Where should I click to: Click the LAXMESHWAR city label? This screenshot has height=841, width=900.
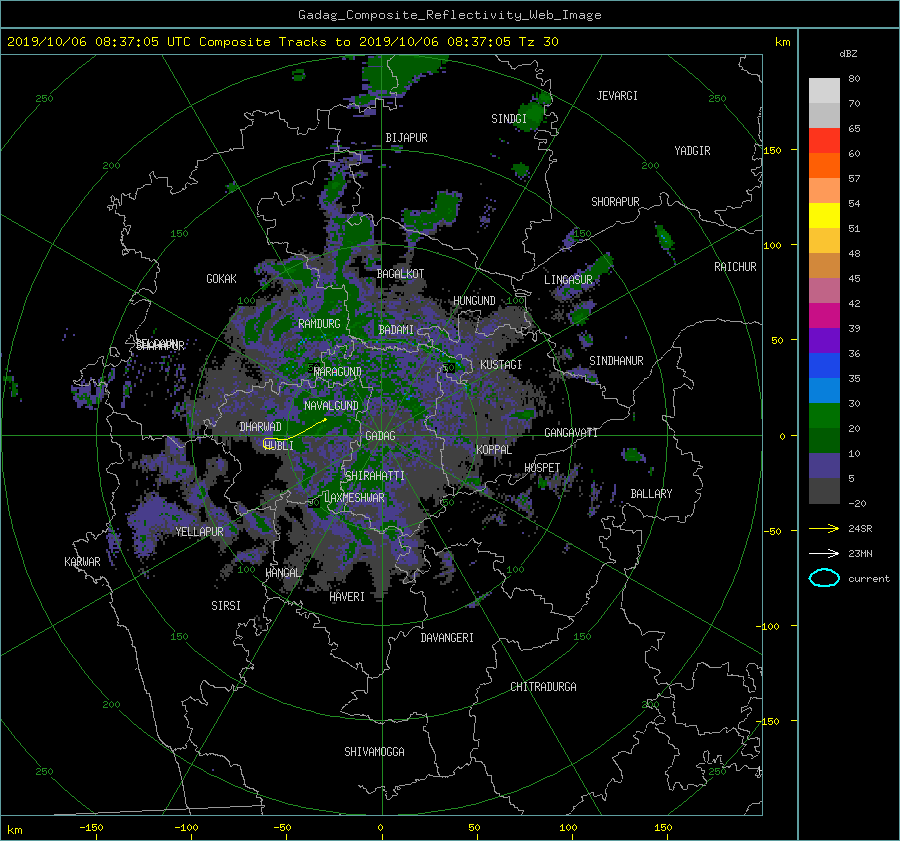[x=354, y=498]
